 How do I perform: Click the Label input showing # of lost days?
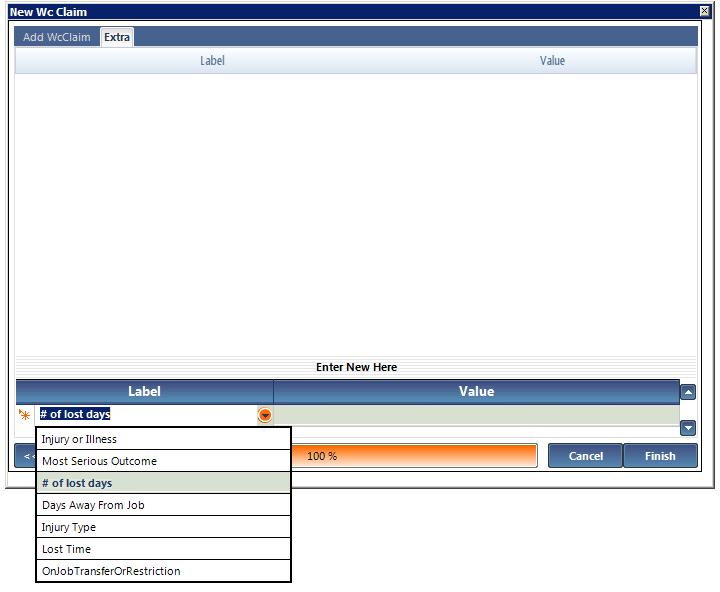click(x=146, y=415)
